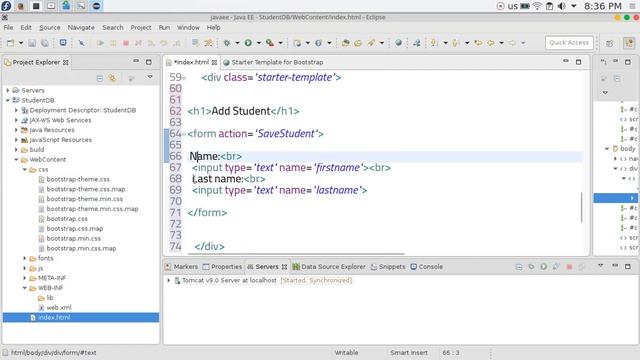Open dropdown beside Debug icon

(237, 43)
